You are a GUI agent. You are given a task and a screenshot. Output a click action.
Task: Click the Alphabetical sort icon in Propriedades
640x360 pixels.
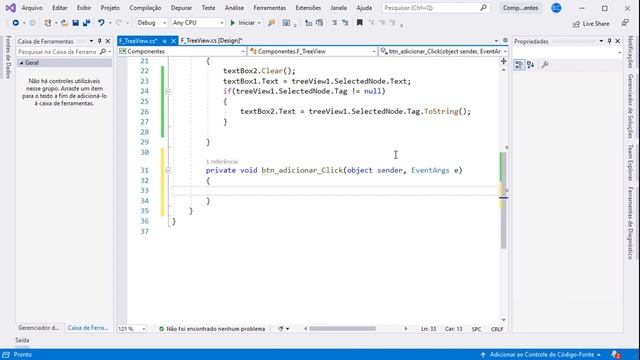530,64
